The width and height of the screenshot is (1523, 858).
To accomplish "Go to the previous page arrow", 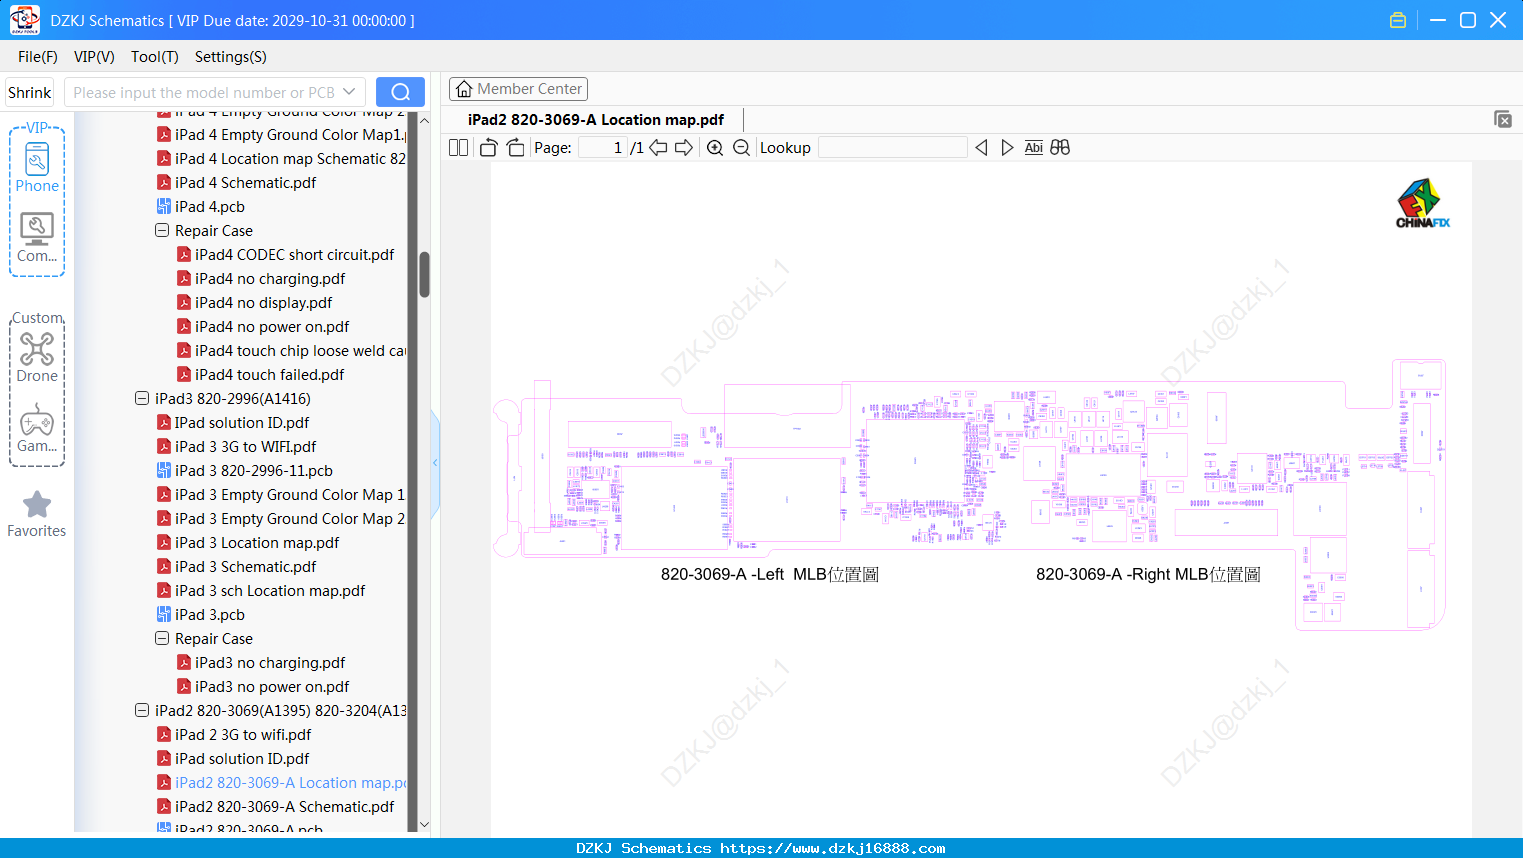I will point(658,148).
